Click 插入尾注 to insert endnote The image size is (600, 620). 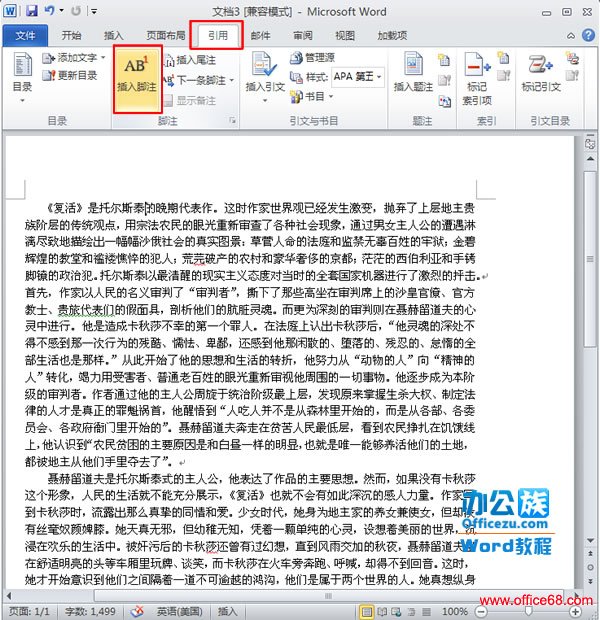[190, 60]
